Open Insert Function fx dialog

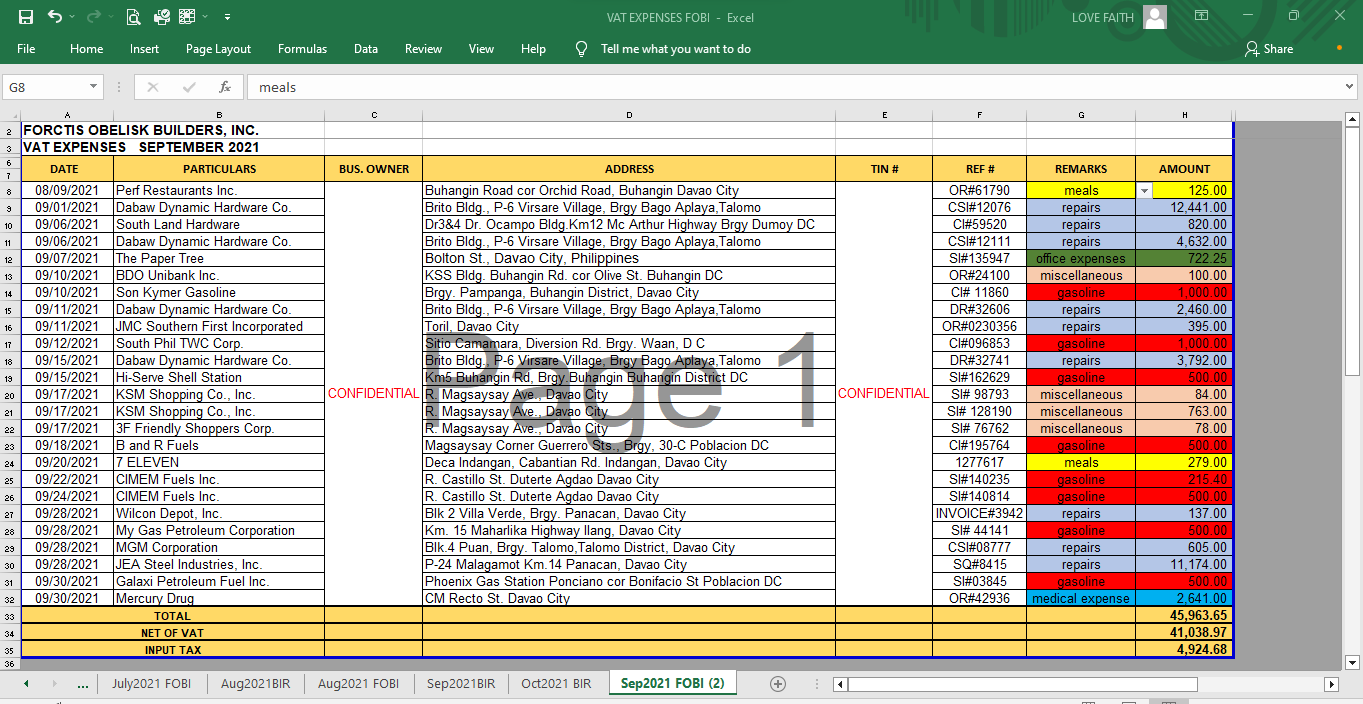pos(225,87)
